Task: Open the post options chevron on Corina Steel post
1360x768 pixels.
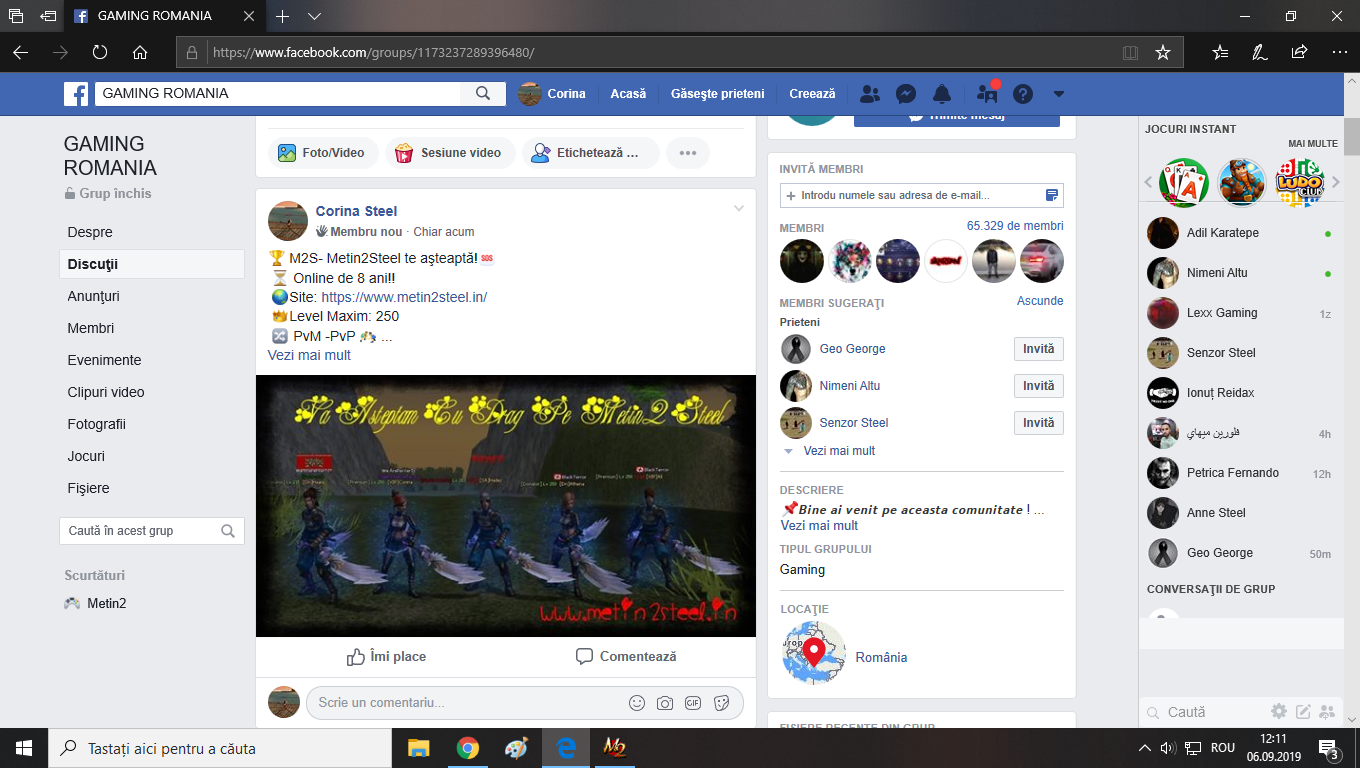Action: [739, 208]
